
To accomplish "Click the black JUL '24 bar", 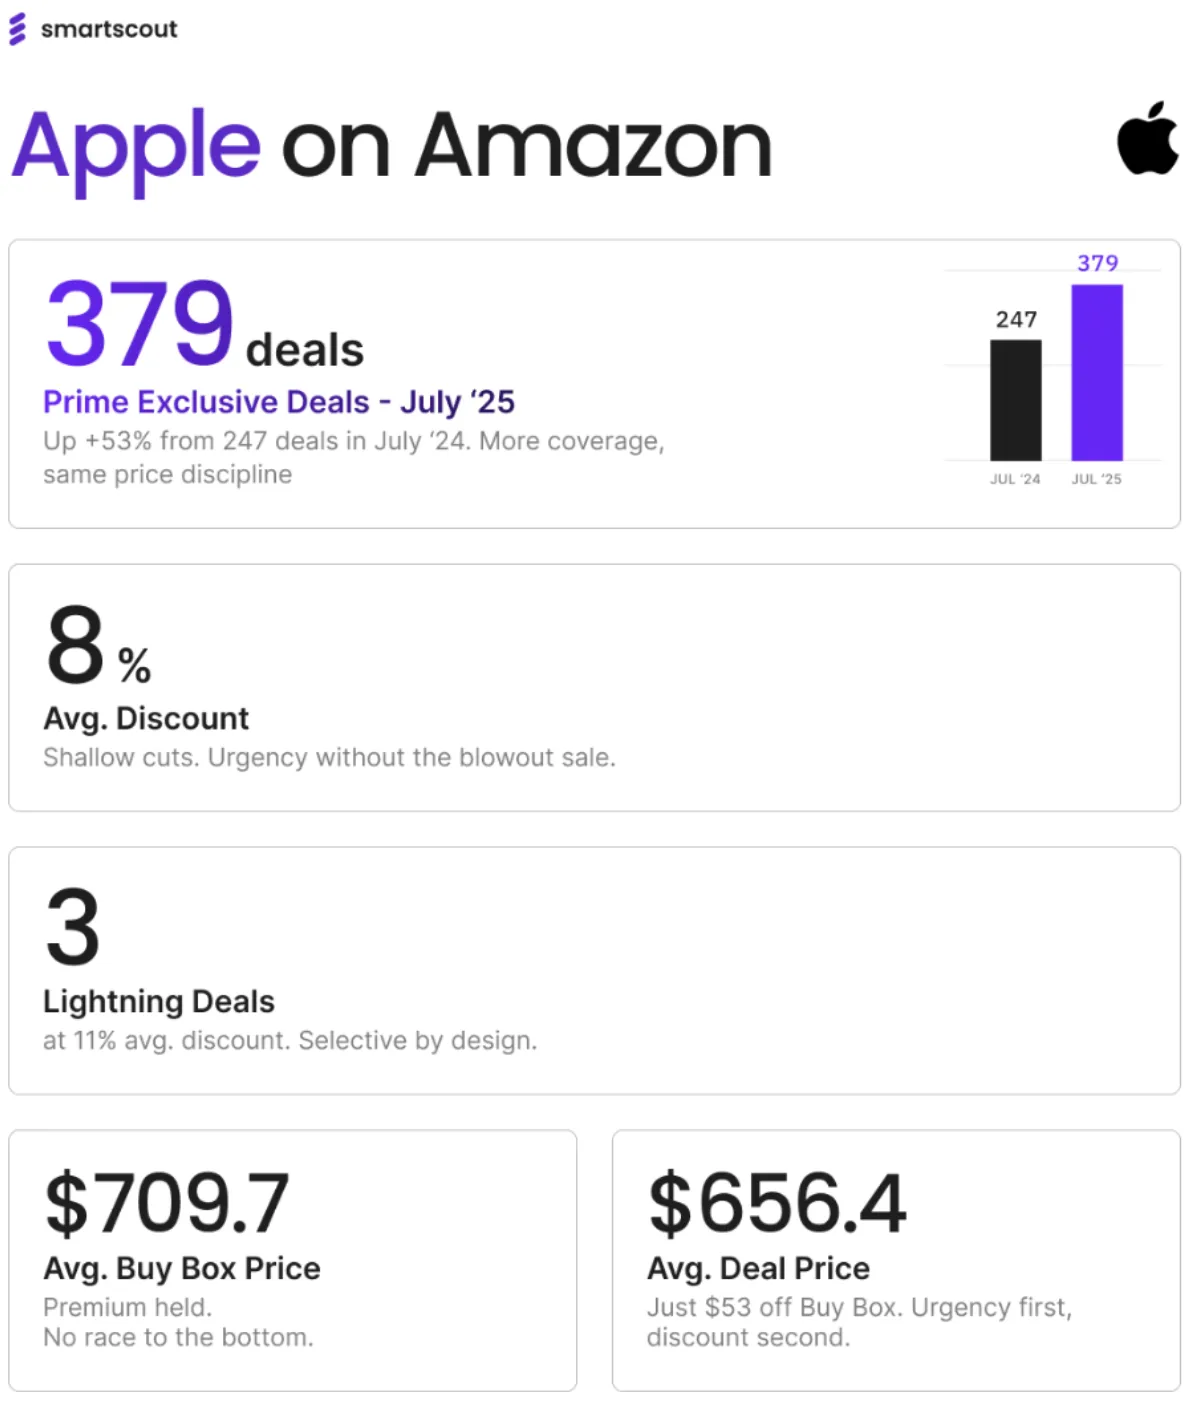I will pyautogui.click(x=1016, y=400).
